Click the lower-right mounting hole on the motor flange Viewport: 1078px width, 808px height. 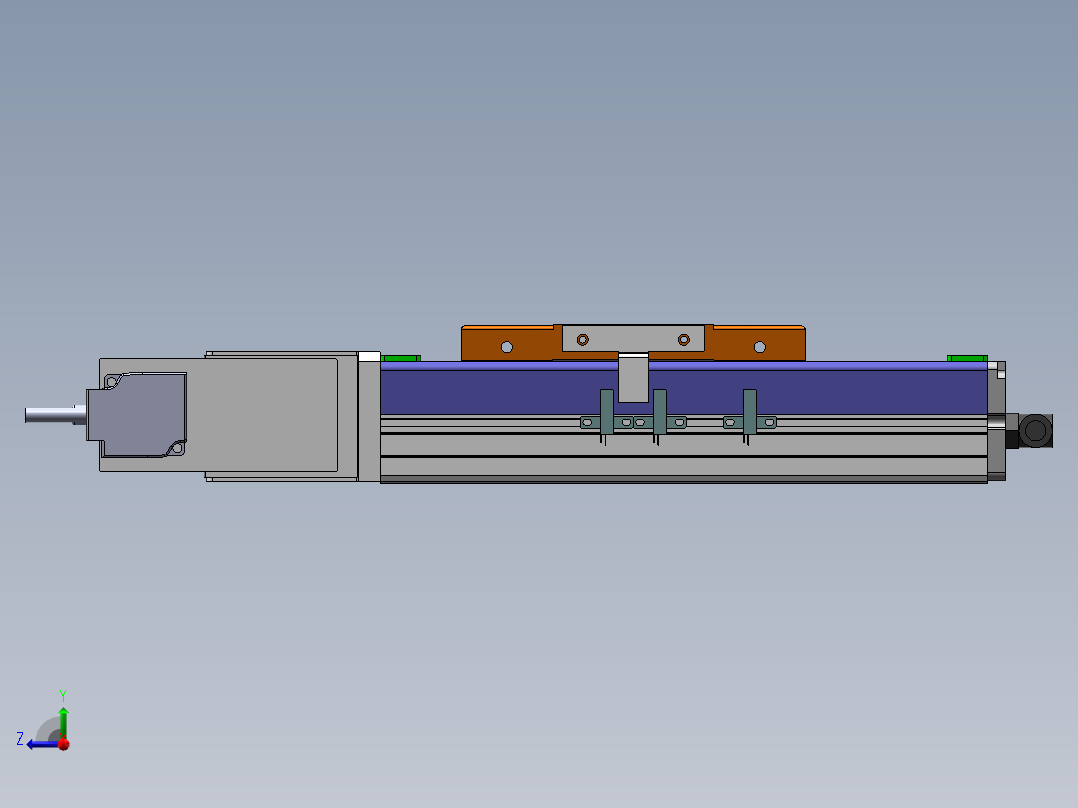tap(177, 448)
